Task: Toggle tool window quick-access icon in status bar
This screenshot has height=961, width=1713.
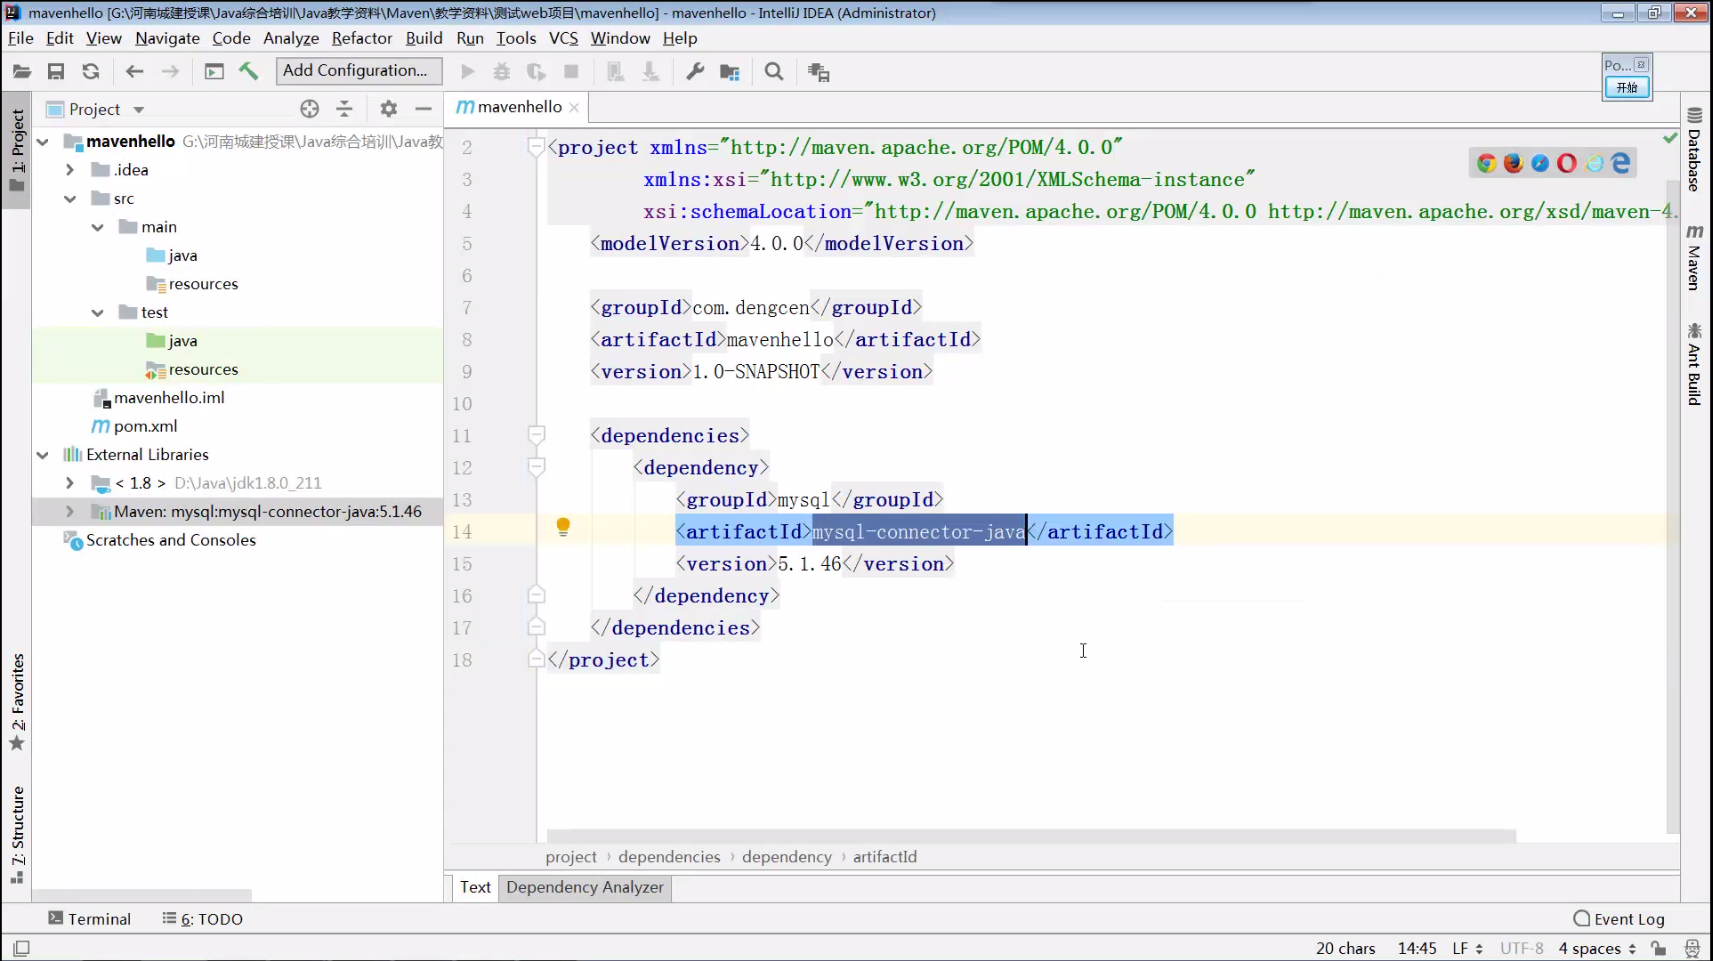Action: point(21,948)
